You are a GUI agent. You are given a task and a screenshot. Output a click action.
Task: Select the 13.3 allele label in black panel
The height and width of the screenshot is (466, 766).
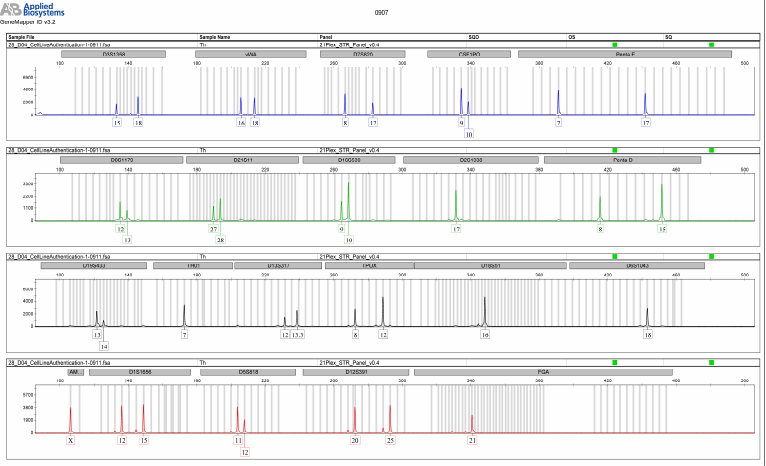click(297, 334)
